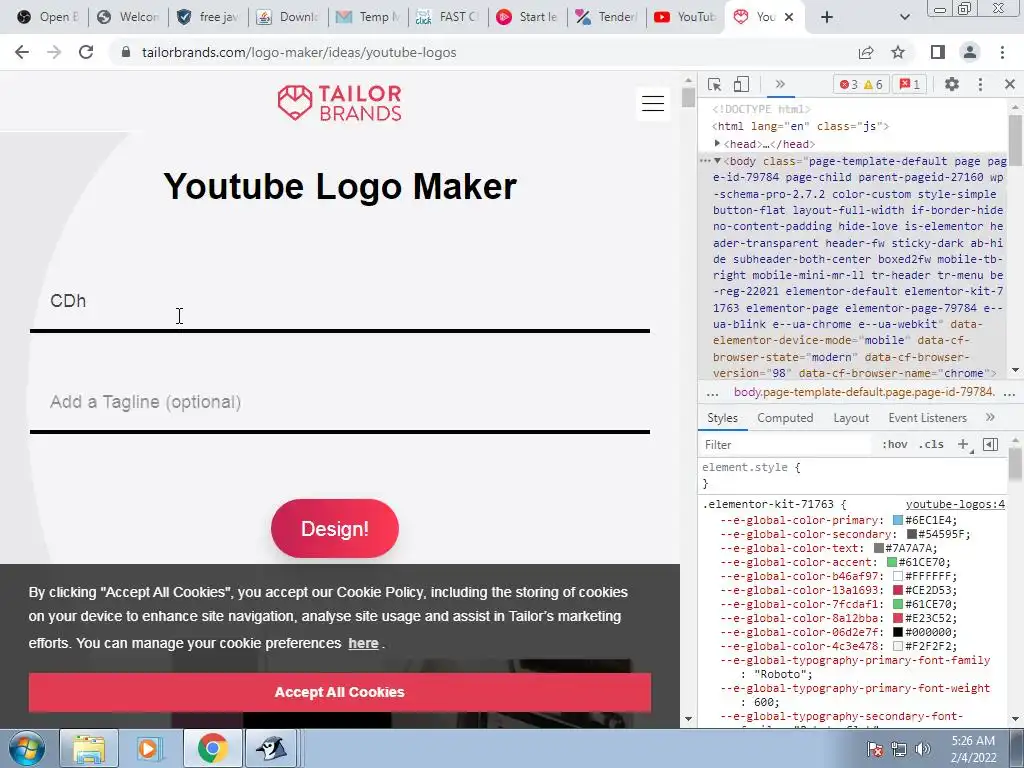Click the browser forward arrow
1024x768 pixels.
54,52
